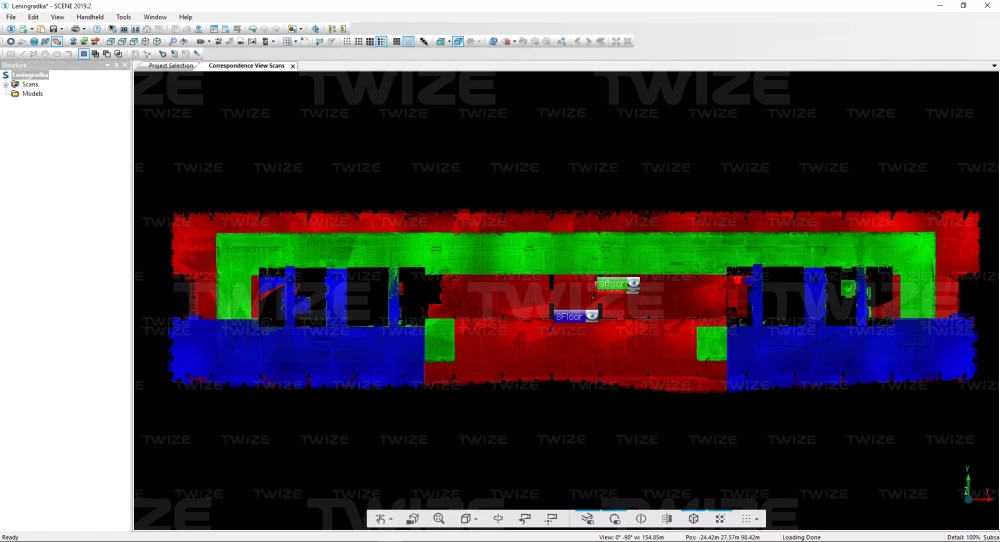Viewport: 1000px width, 542px height.
Task: Click the rotate-around-axis icon in the bottom toolbar
Action: click(498, 519)
